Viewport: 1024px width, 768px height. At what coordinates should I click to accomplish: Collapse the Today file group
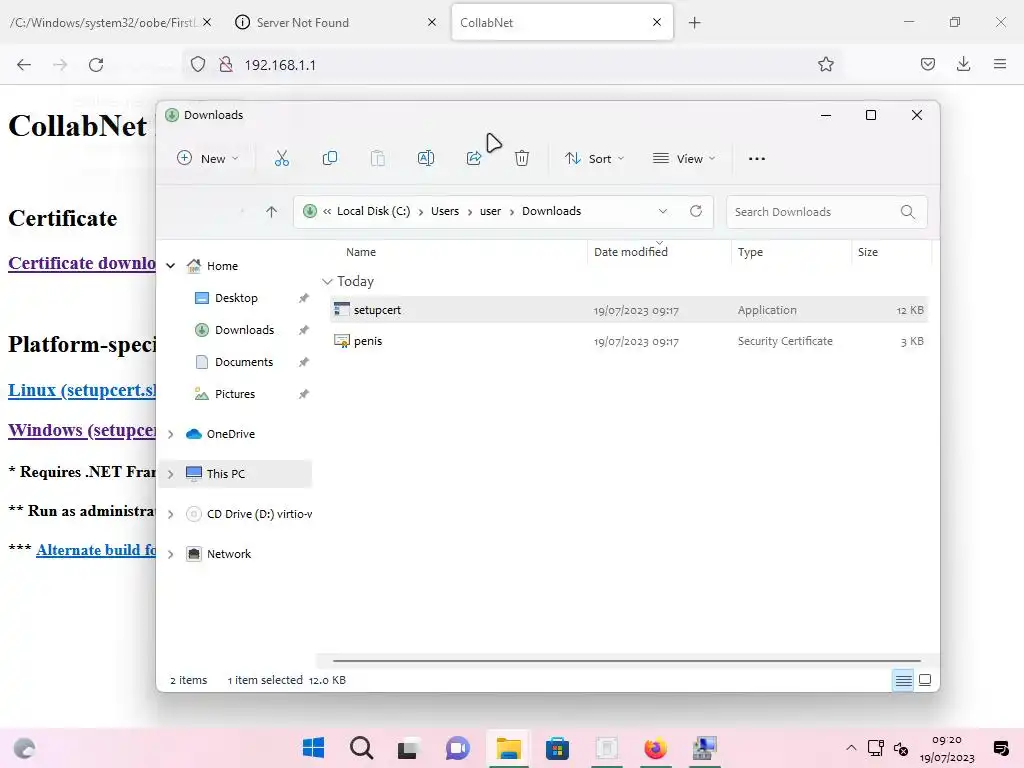[327, 281]
